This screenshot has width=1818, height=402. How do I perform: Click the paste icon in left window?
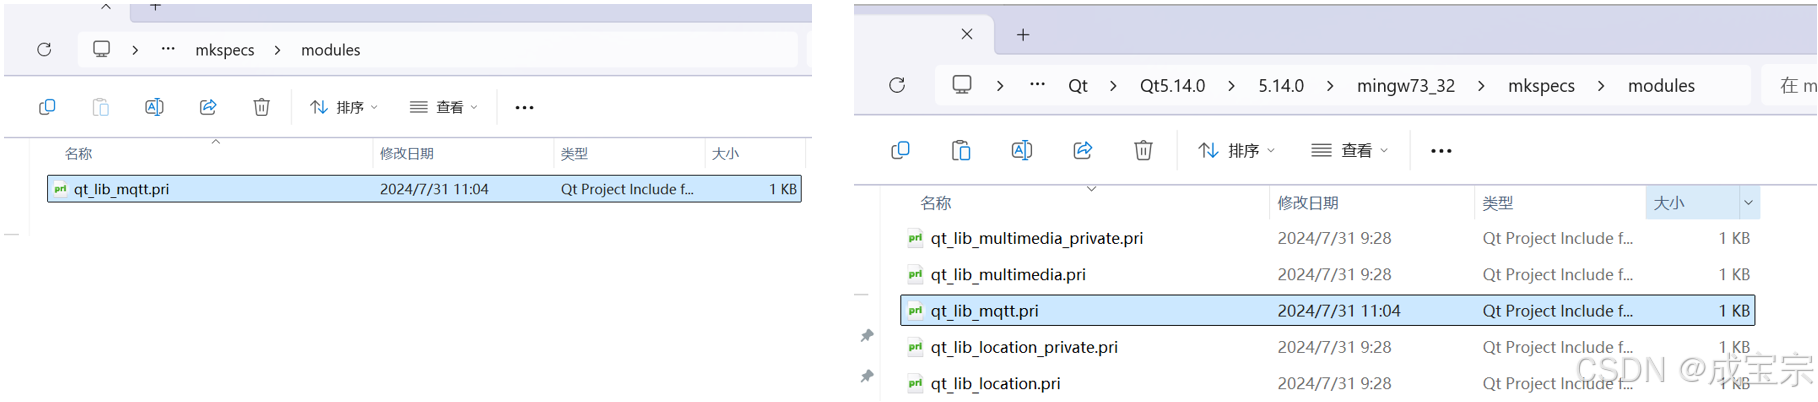(100, 107)
